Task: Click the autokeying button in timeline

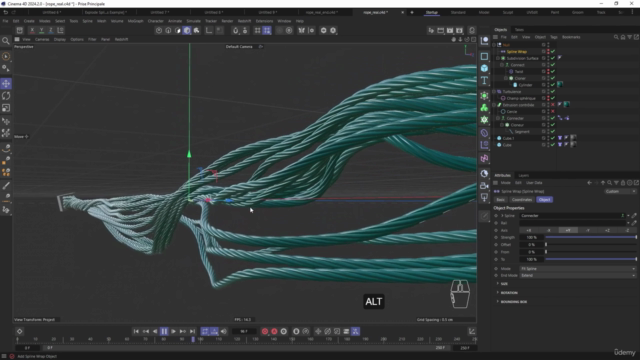Action: click(x=274, y=331)
